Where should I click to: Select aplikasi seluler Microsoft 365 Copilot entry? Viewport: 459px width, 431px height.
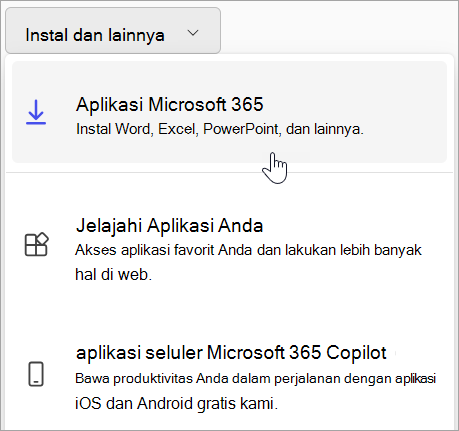tap(229, 377)
